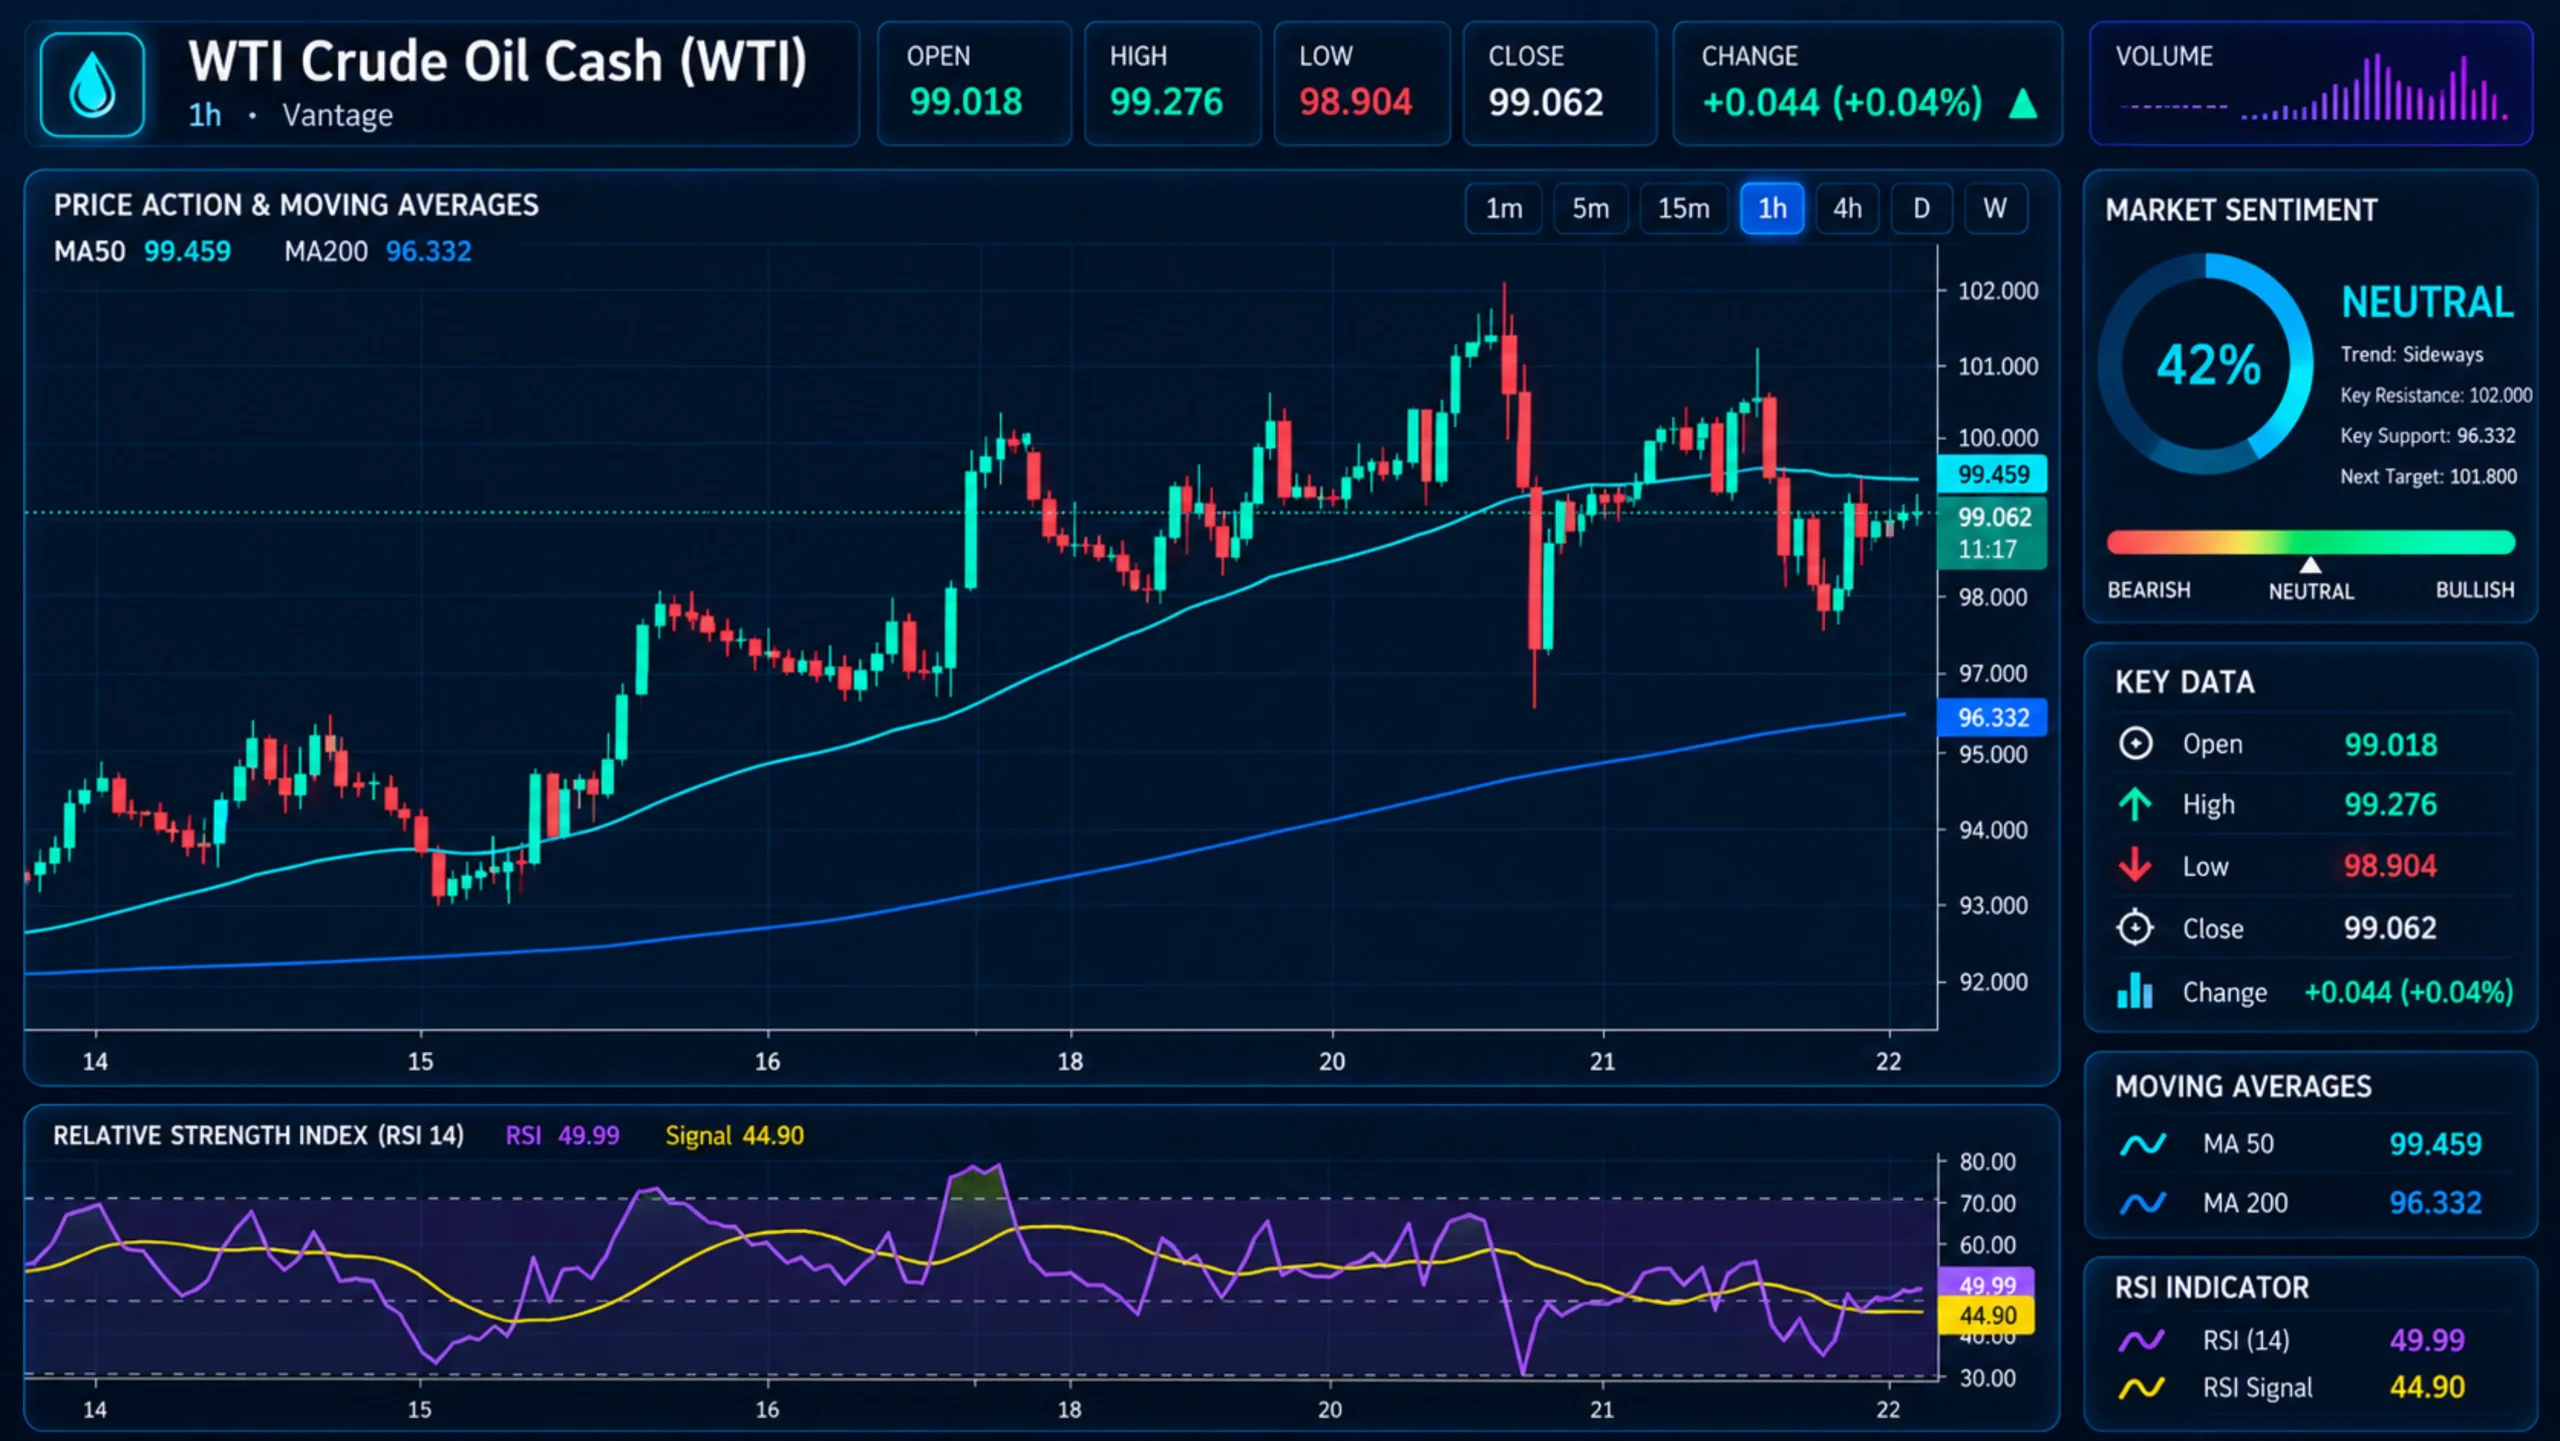The image size is (2560, 1441).
Task: Select the active 1h timeframe button
Action: click(1772, 208)
